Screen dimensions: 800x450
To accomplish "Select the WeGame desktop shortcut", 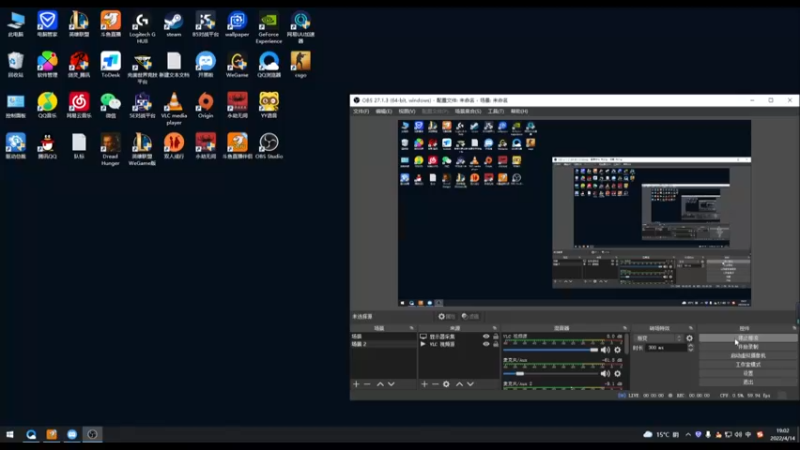I will click(237, 64).
